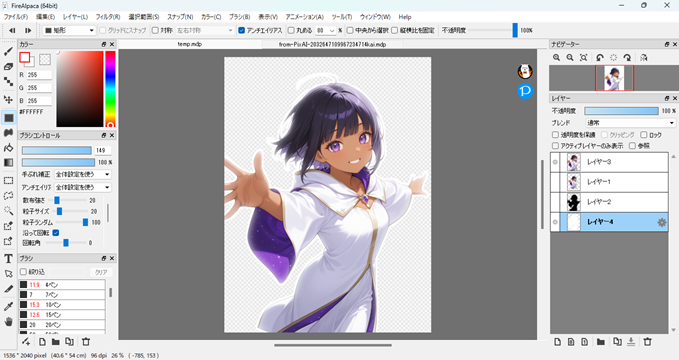The height and width of the screenshot is (360, 679).
Task: Enable 中央から選択 checkbox
Action: coord(350,30)
